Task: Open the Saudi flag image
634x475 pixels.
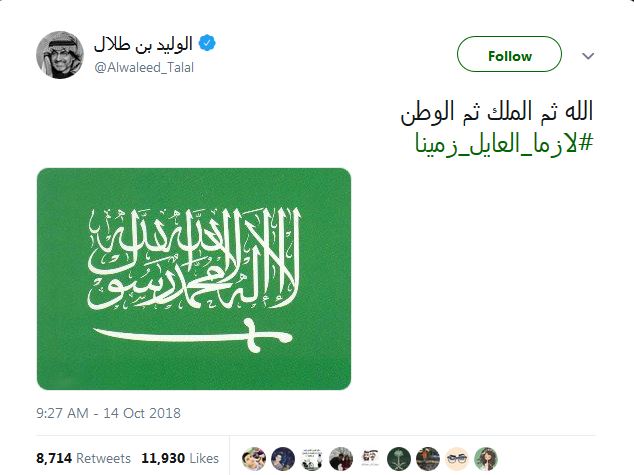Action: click(195, 279)
